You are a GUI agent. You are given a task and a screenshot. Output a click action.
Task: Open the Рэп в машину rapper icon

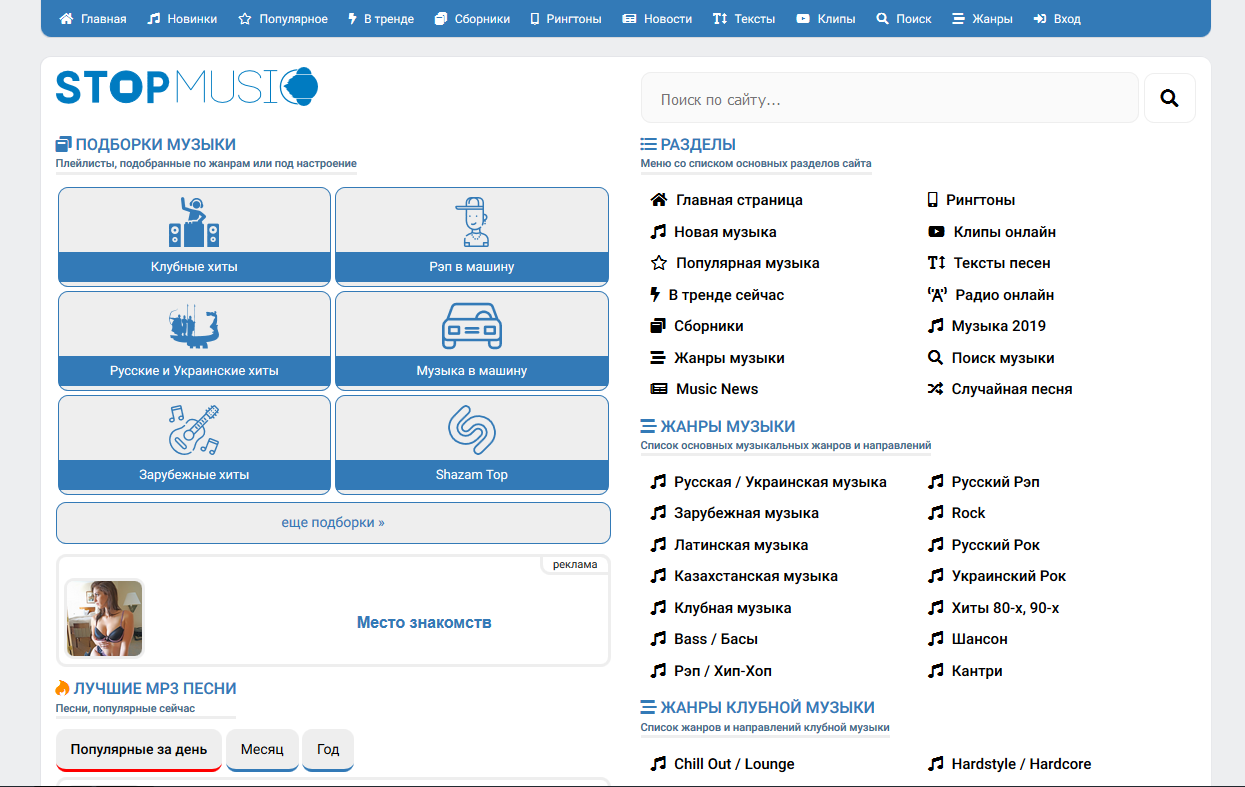[x=471, y=221]
